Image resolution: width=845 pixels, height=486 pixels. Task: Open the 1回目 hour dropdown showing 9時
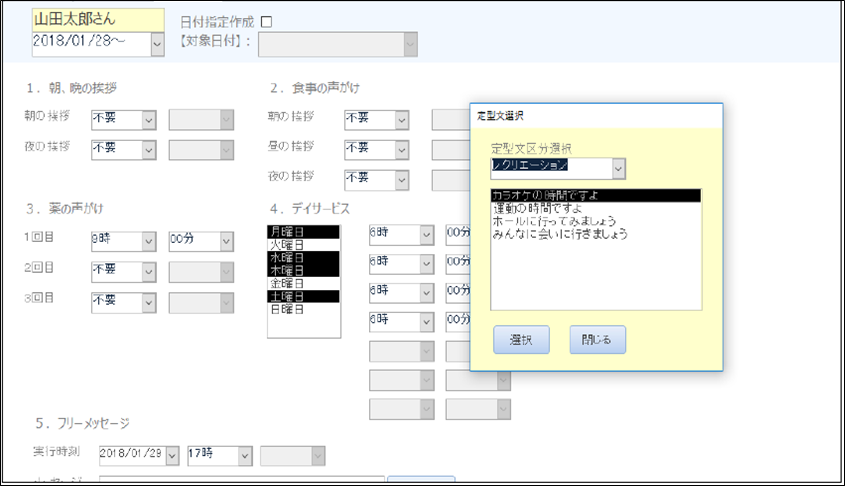[x=148, y=241]
